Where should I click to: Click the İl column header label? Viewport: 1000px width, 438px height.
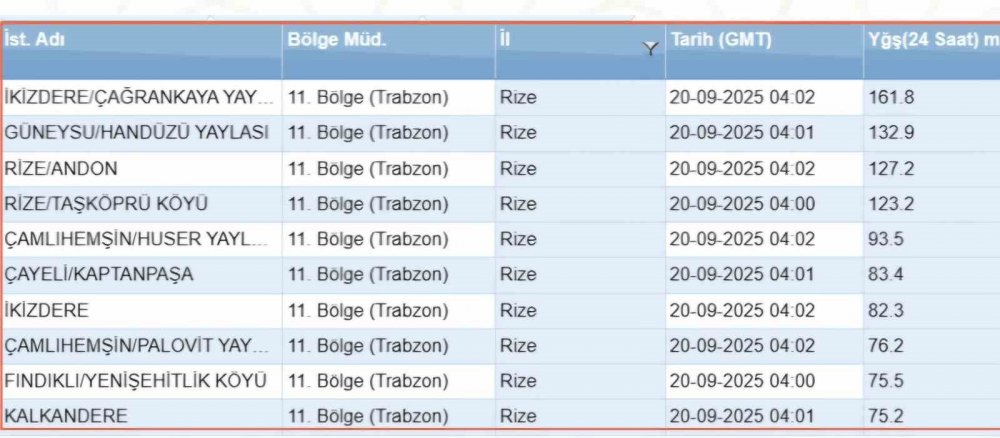click(504, 41)
